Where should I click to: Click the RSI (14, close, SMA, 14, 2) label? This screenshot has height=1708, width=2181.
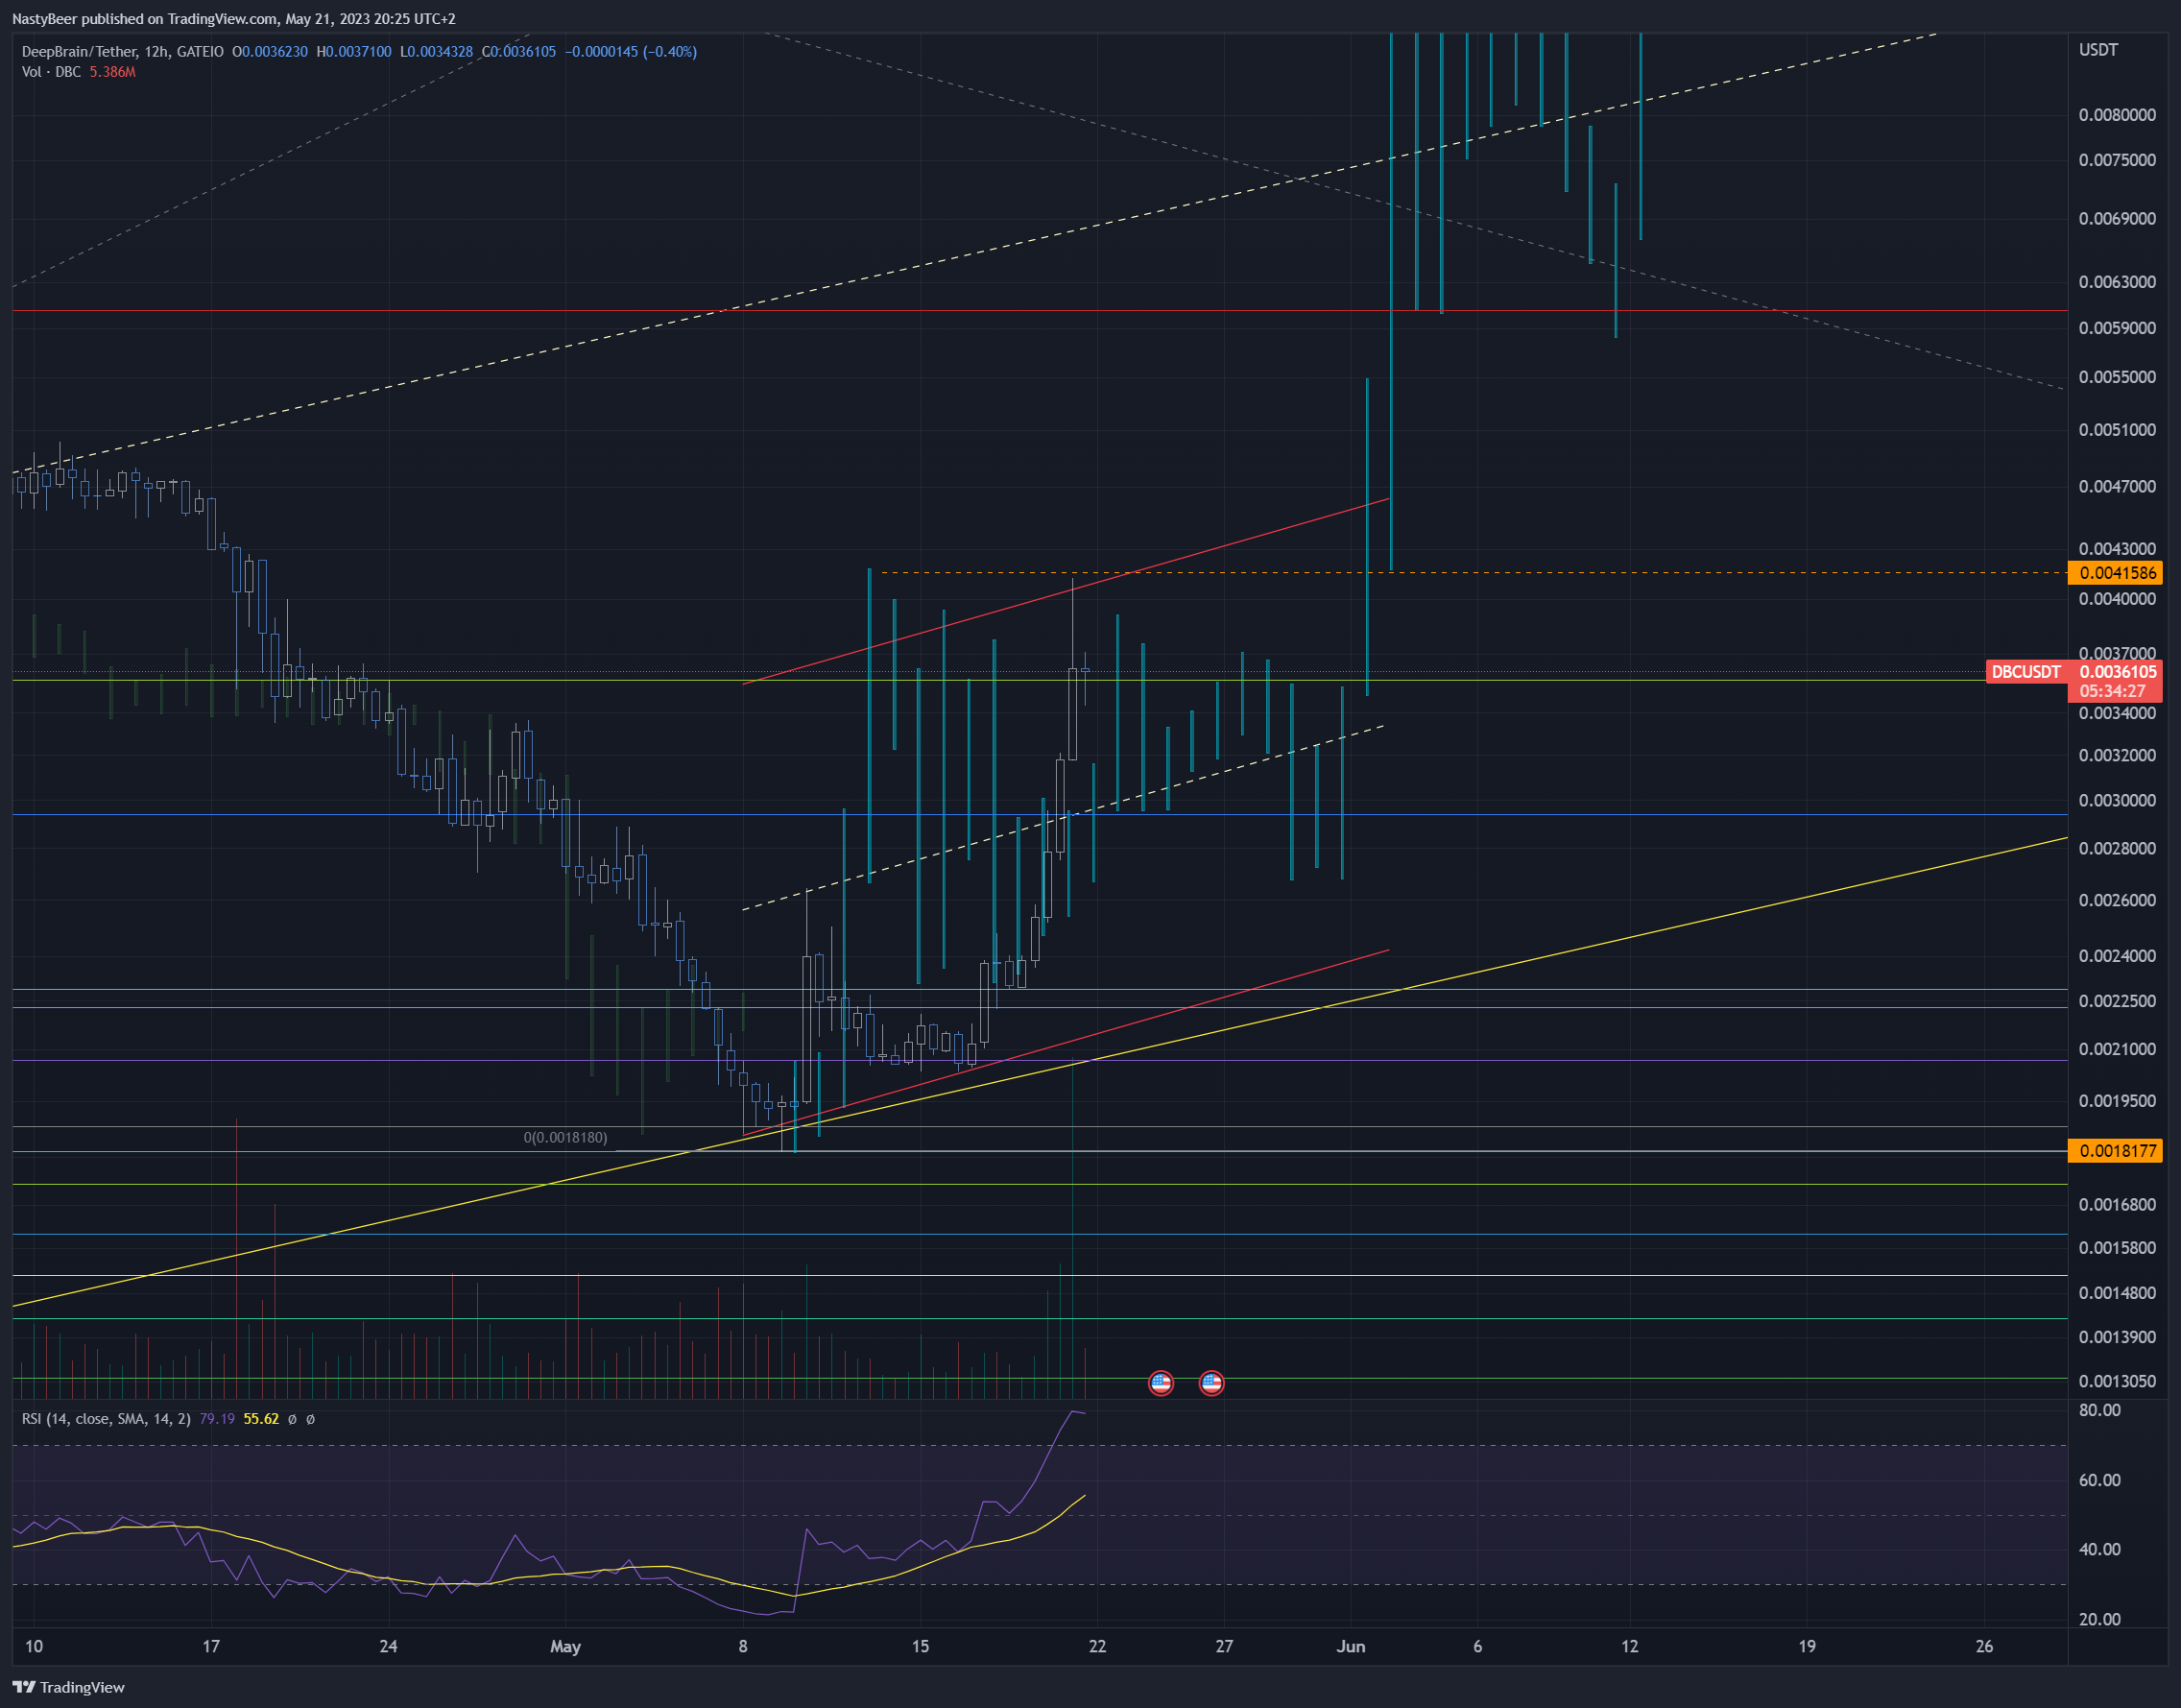click(x=106, y=1418)
